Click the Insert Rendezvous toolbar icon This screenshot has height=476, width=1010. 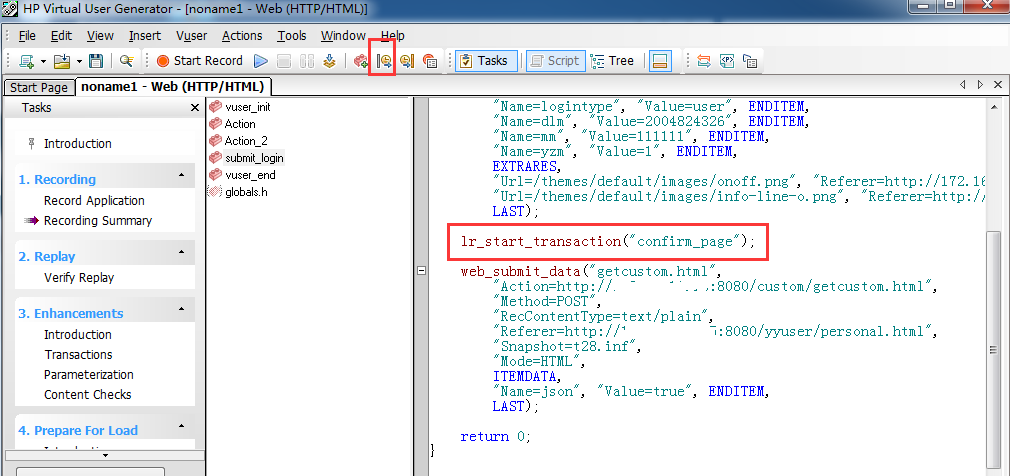[x=430, y=61]
